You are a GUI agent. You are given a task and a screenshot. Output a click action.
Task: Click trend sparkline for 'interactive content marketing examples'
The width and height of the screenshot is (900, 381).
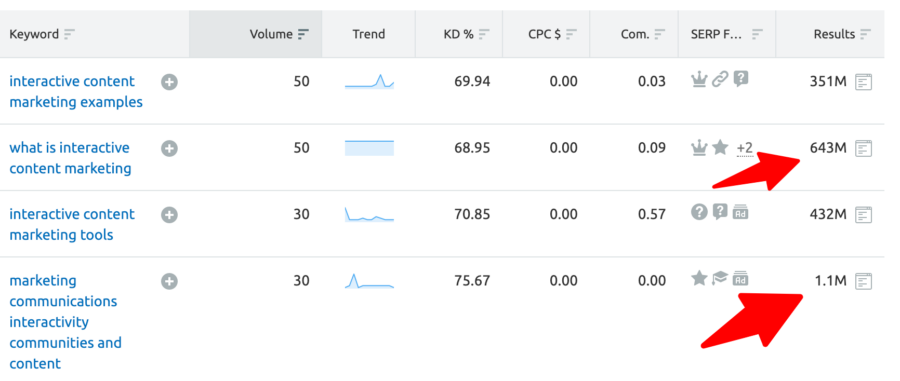(369, 81)
